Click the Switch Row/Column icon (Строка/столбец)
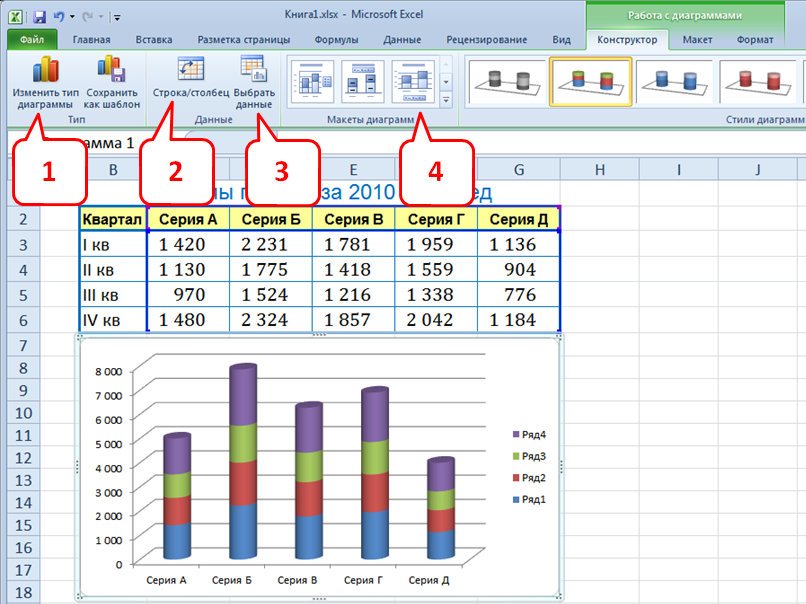 [190, 70]
